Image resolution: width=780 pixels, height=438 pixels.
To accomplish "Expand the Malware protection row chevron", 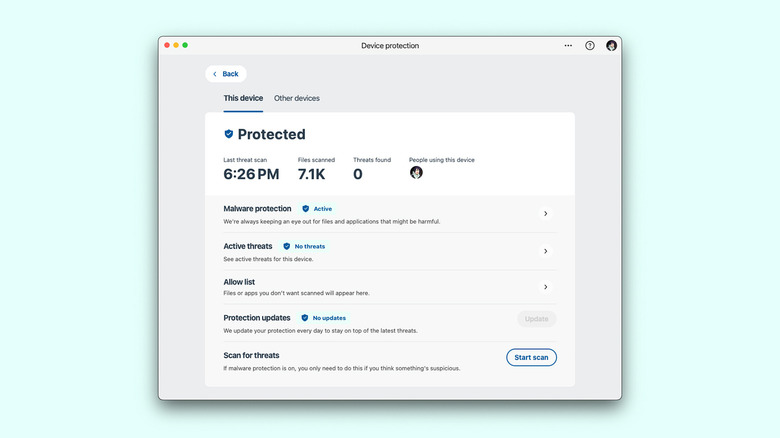I will coord(545,213).
